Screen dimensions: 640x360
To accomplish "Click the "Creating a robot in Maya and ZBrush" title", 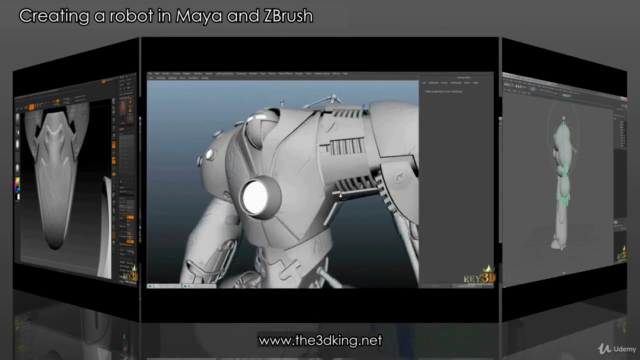I will tap(166, 16).
